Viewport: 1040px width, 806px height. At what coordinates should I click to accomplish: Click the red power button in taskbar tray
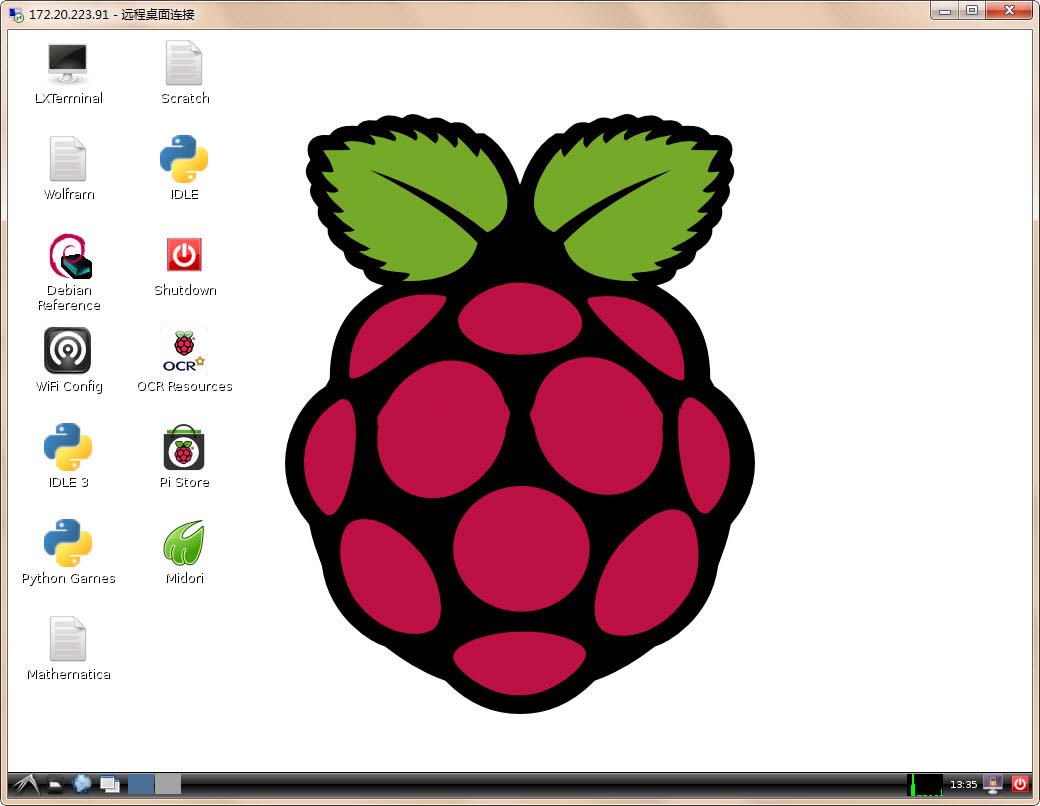[x=1020, y=784]
